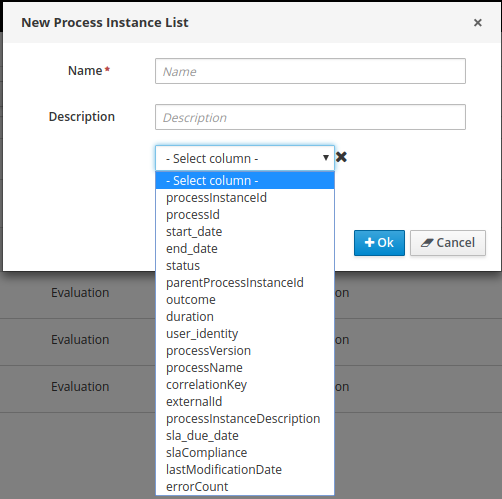Viewport: 502px width, 499px height.
Task: Select processVersion option
Action: click(245, 351)
